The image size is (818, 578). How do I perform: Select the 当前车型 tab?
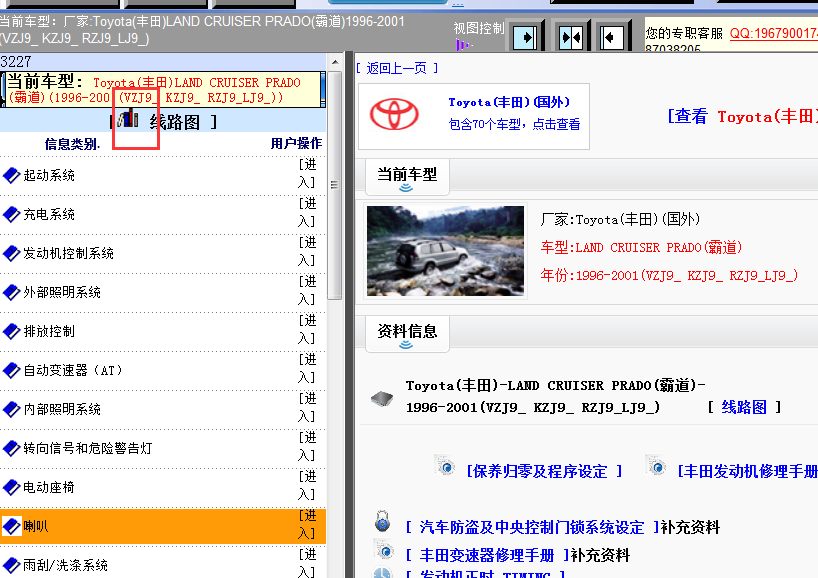[x=407, y=177]
